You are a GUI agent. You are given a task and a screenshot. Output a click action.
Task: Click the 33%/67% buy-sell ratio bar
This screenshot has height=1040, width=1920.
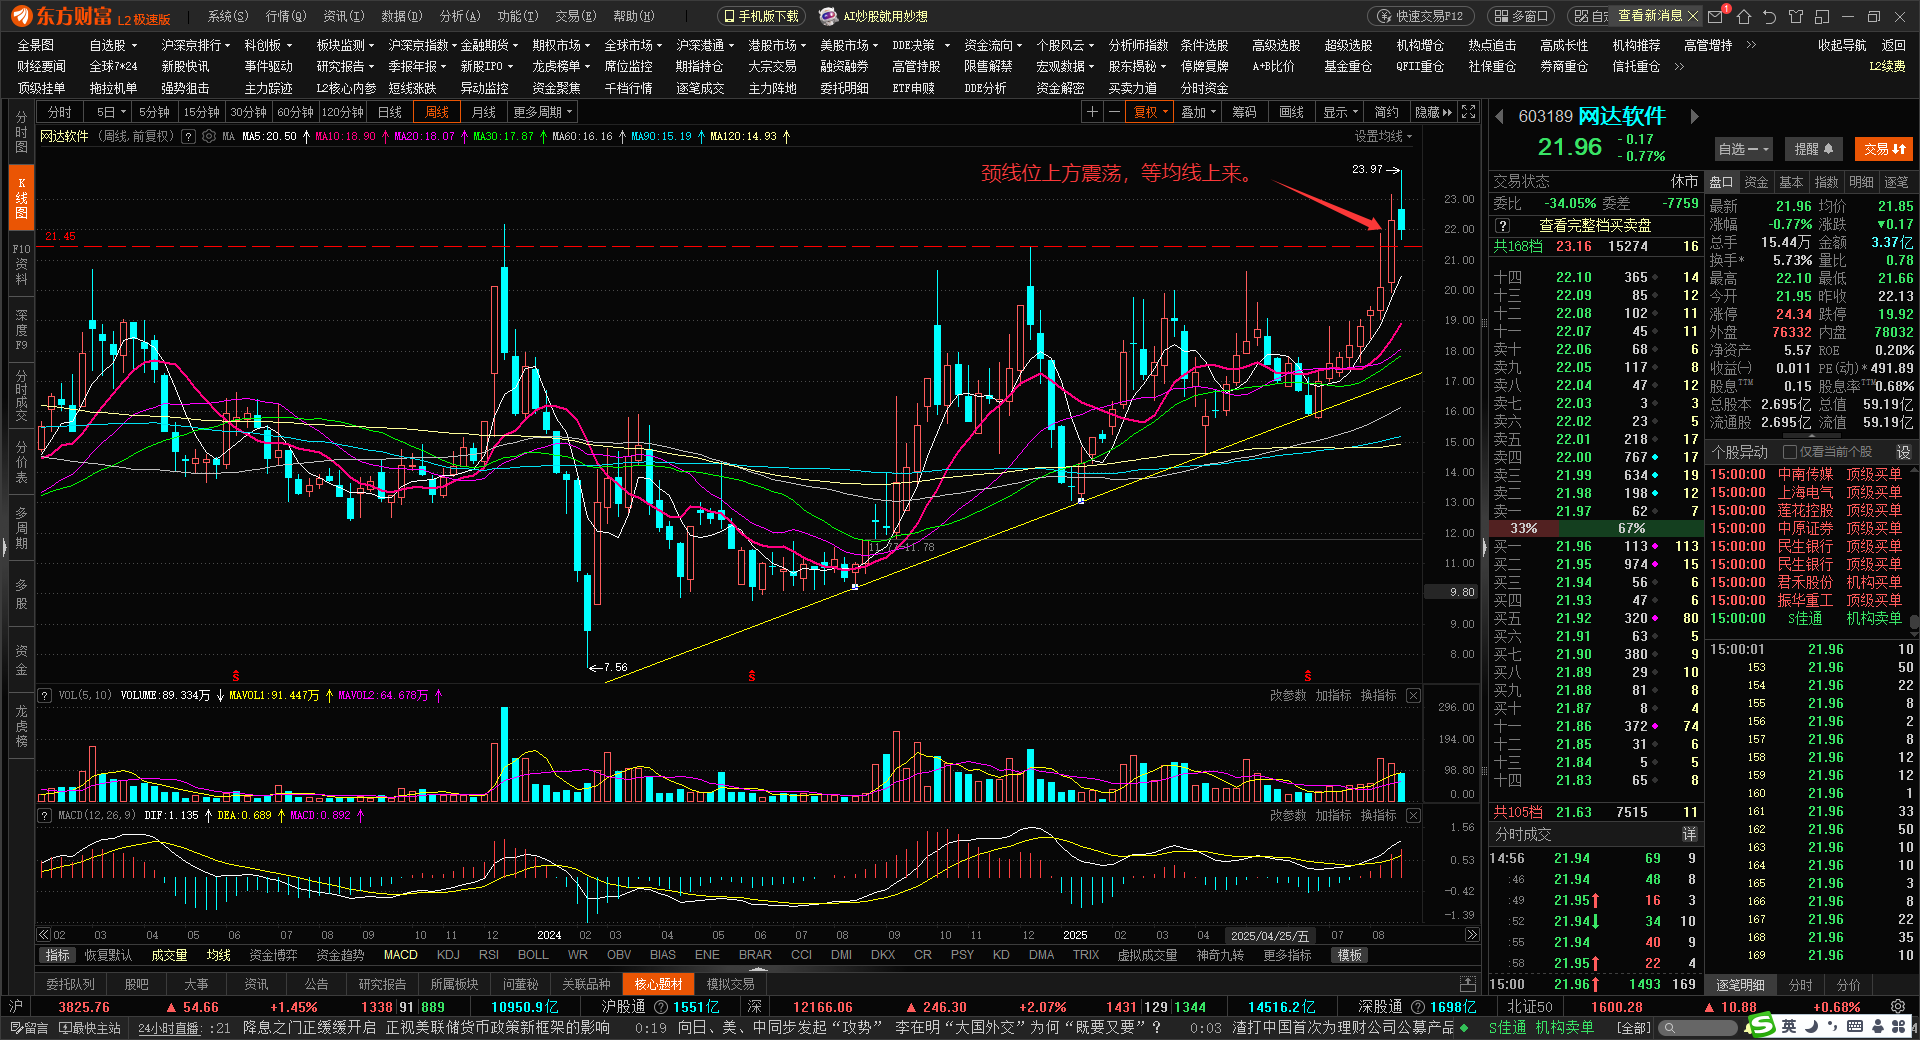[1595, 528]
